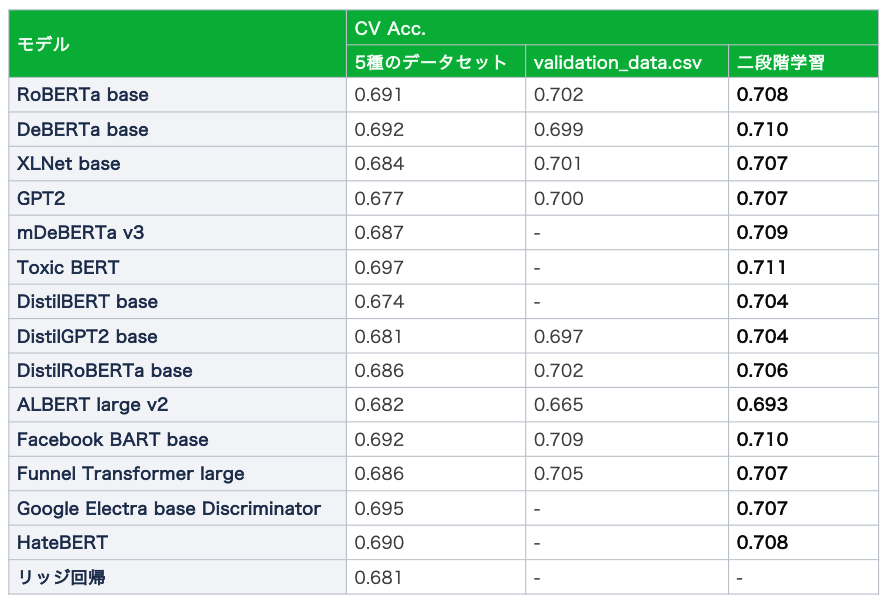Click the Funnel Transformer large cell
Screen dimensions: 889x606
pos(177,474)
